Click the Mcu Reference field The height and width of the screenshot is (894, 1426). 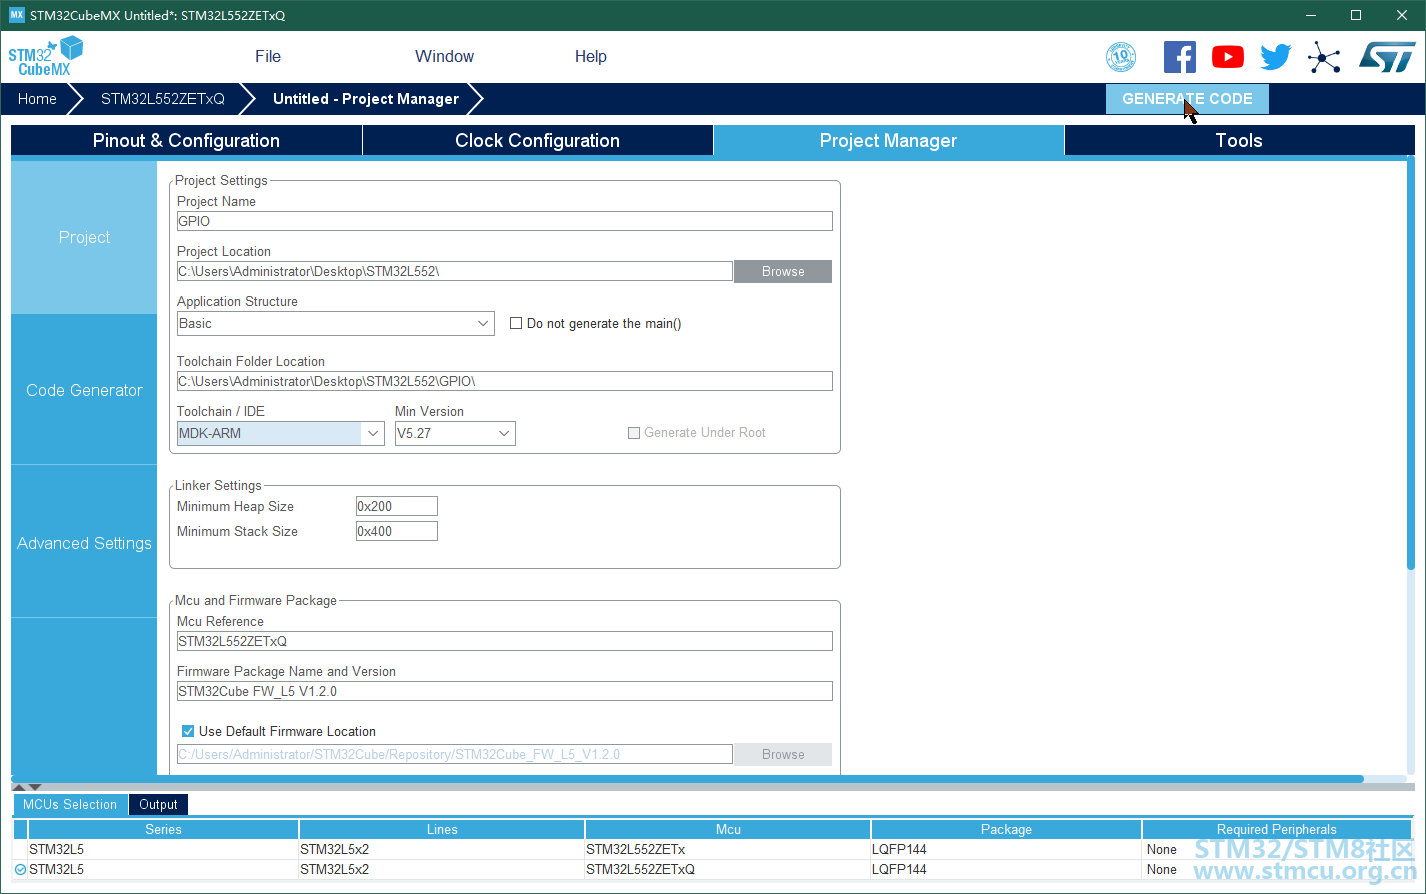(x=505, y=642)
